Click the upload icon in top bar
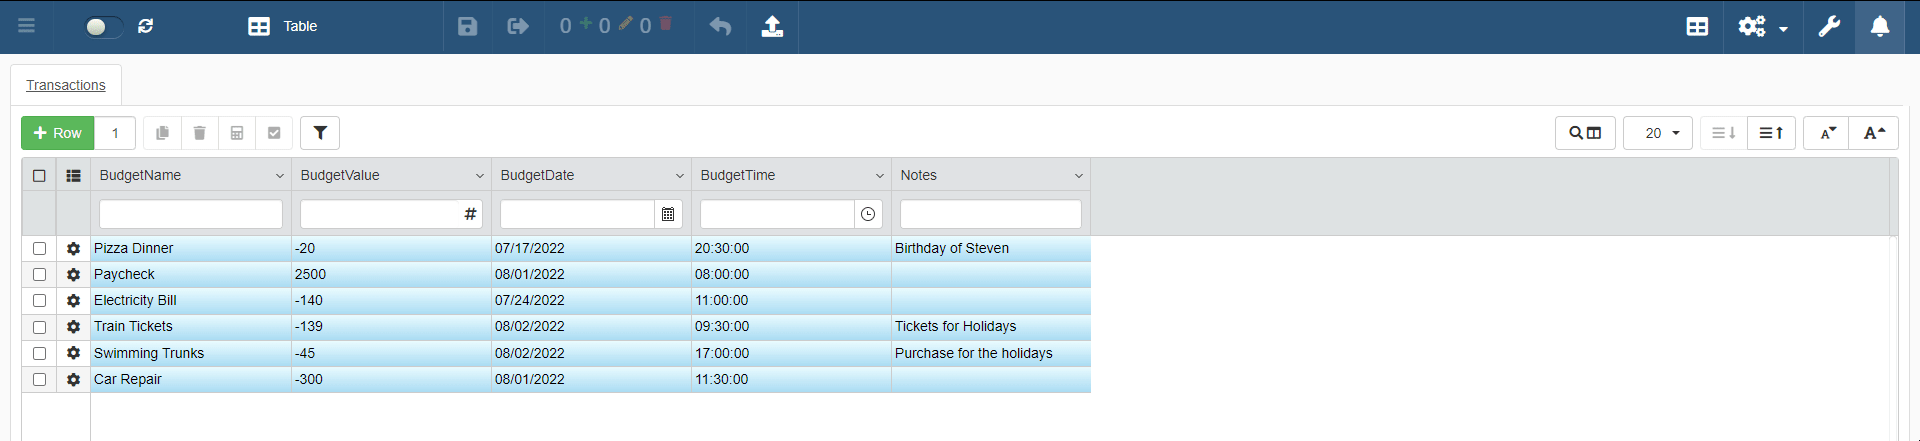This screenshot has height=441, width=1920. pos(772,26)
